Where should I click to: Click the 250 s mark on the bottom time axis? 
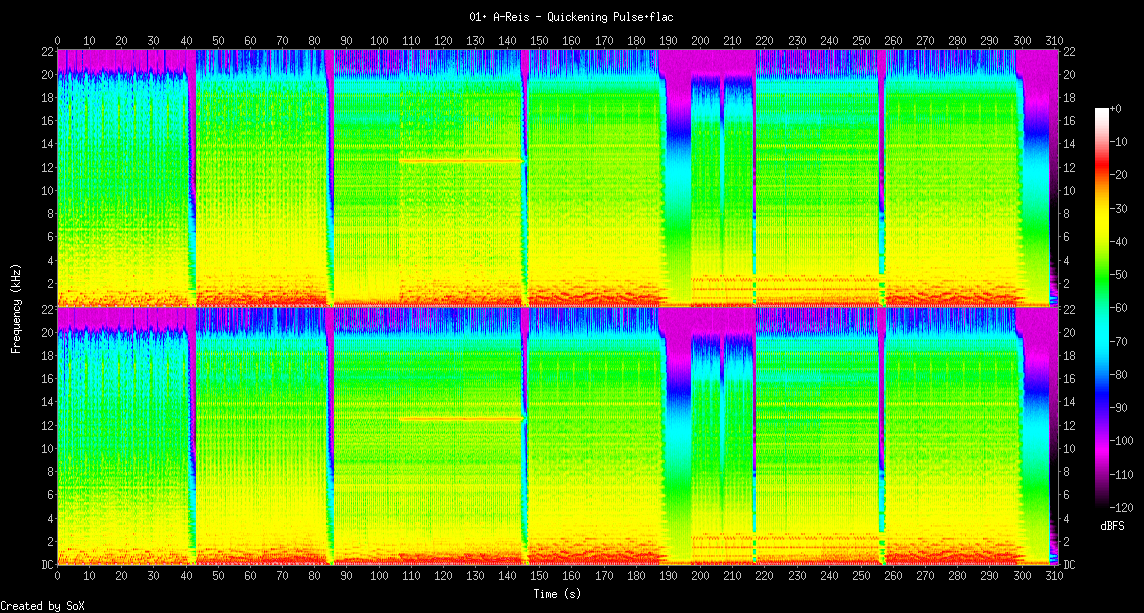[x=861, y=576]
